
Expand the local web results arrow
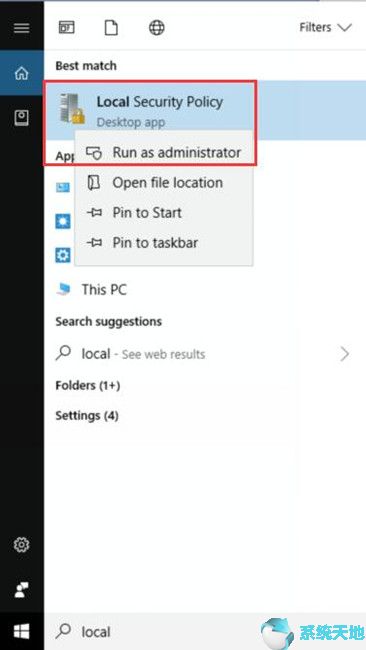[x=344, y=354]
